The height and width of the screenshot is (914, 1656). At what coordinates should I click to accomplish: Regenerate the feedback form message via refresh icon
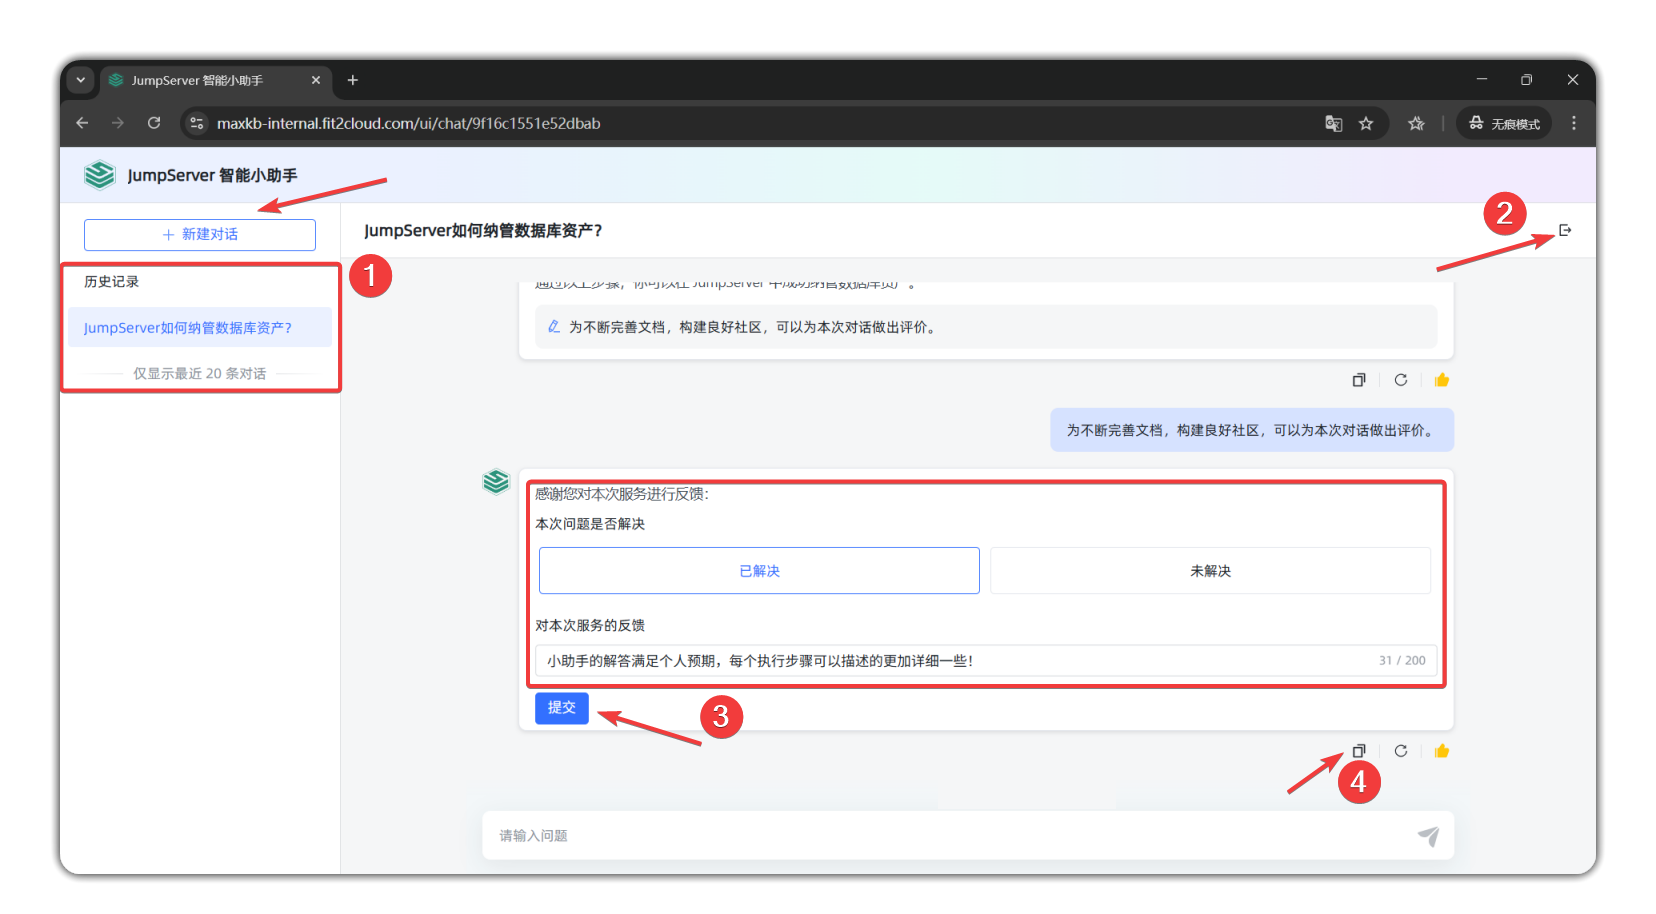(1401, 751)
